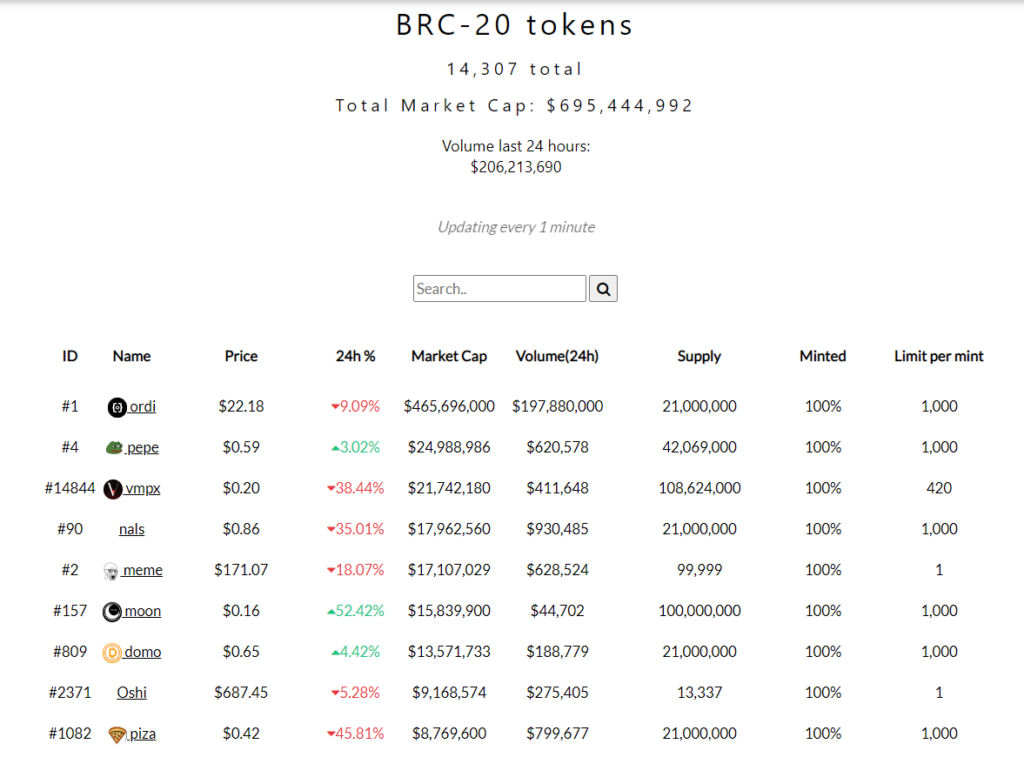Open the Oshi token link
Screen dimensions: 1024x764
point(131,692)
